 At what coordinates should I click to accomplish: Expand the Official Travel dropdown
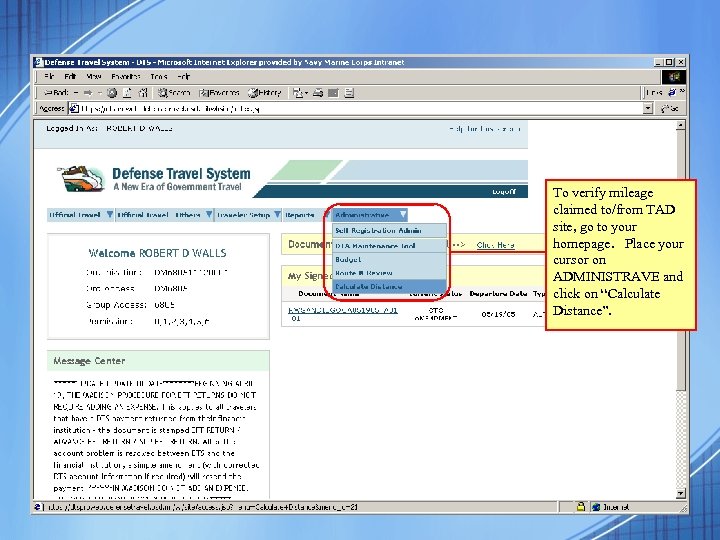point(110,214)
